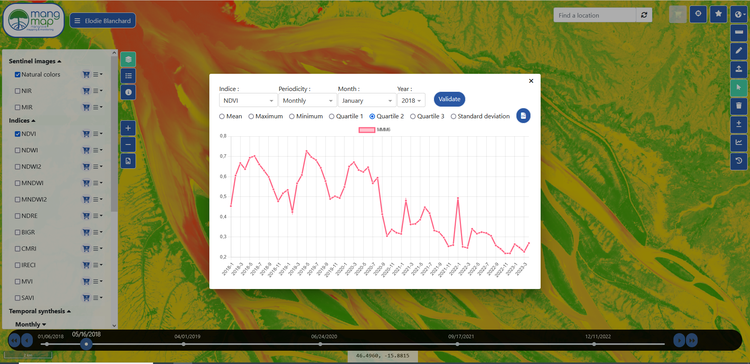
Task: Add SAVI layer to cart
Action: point(86,298)
